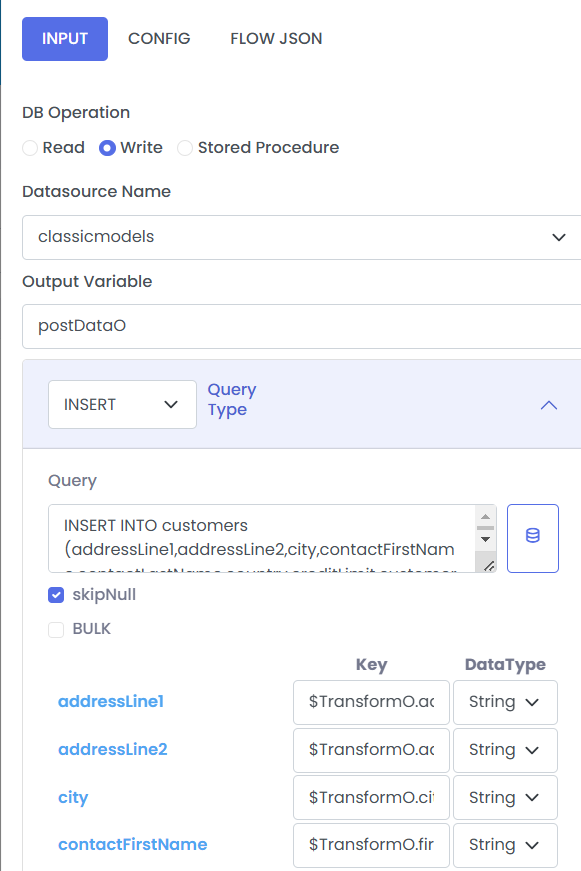
Task: Select the Read radio button
Action: 30,148
